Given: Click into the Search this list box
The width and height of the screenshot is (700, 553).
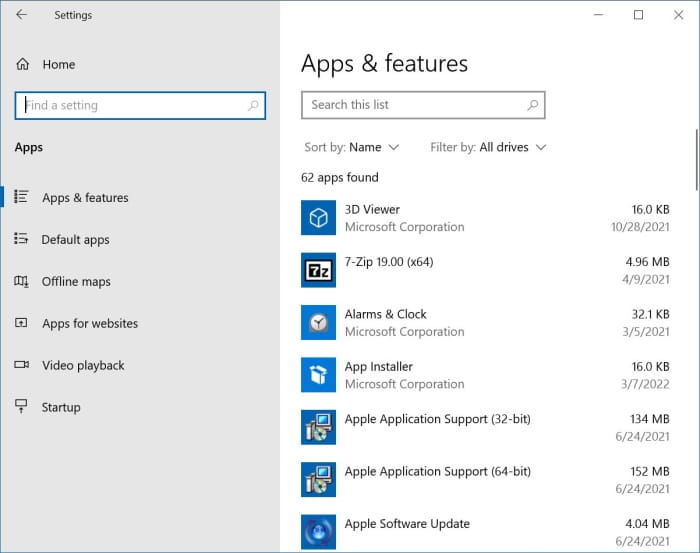Looking at the screenshot, I should [x=423, y=105].
